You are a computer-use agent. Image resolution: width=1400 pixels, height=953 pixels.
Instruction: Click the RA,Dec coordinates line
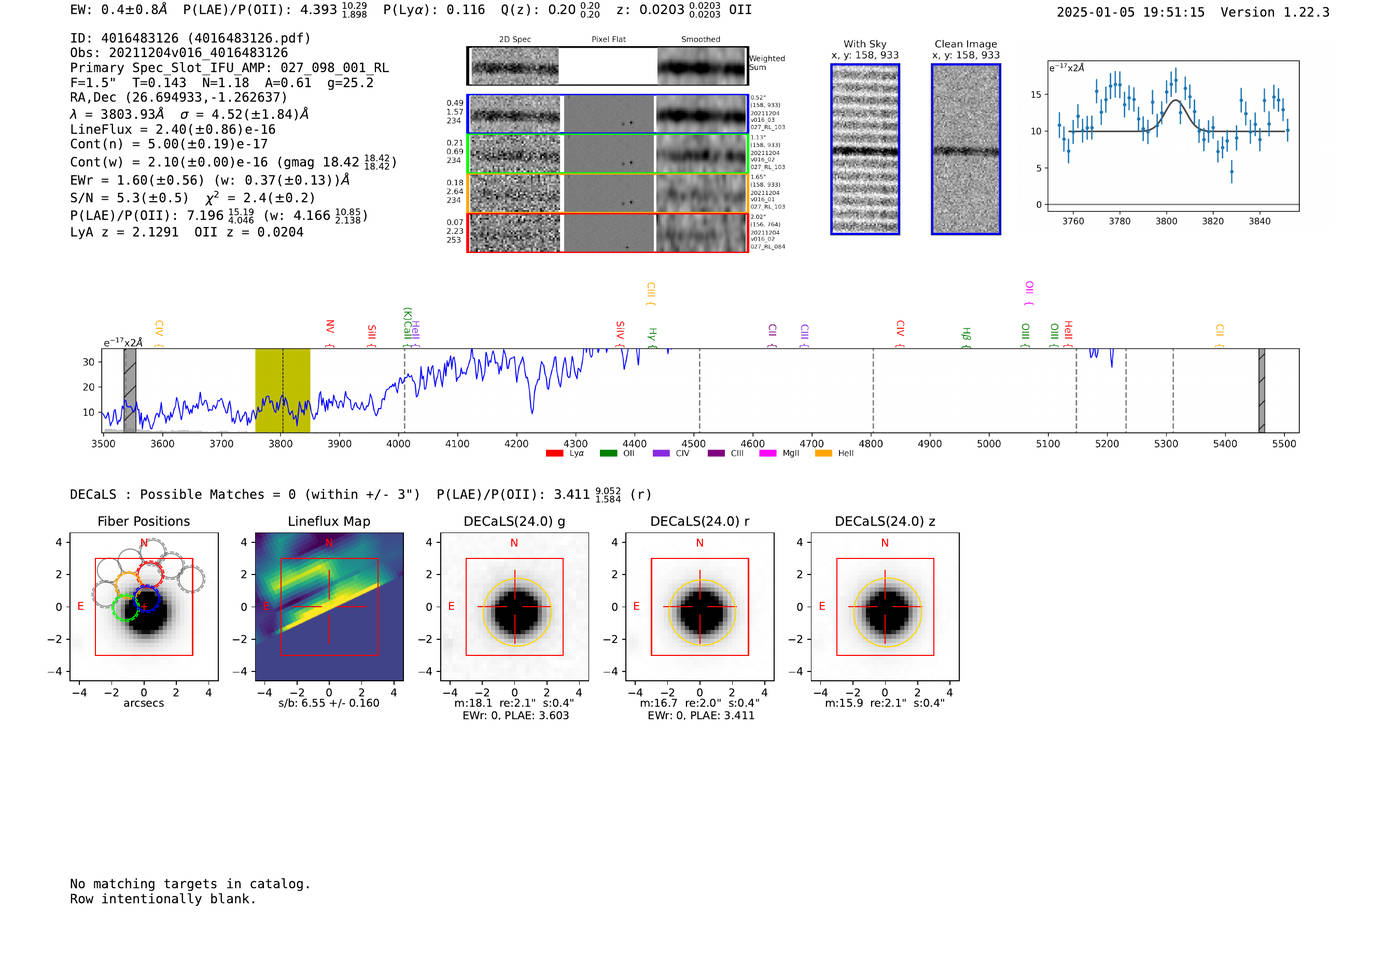point(179,97)
